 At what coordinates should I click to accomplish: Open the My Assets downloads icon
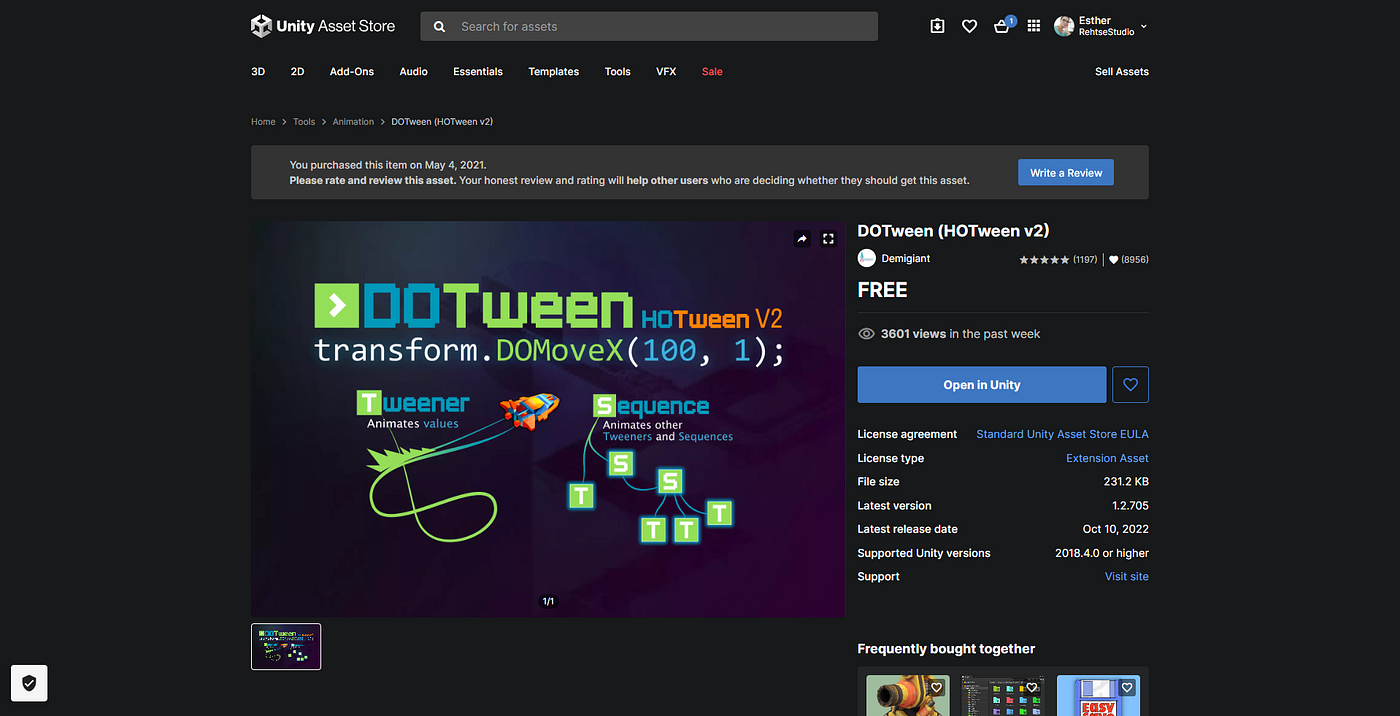pos(937,25)
